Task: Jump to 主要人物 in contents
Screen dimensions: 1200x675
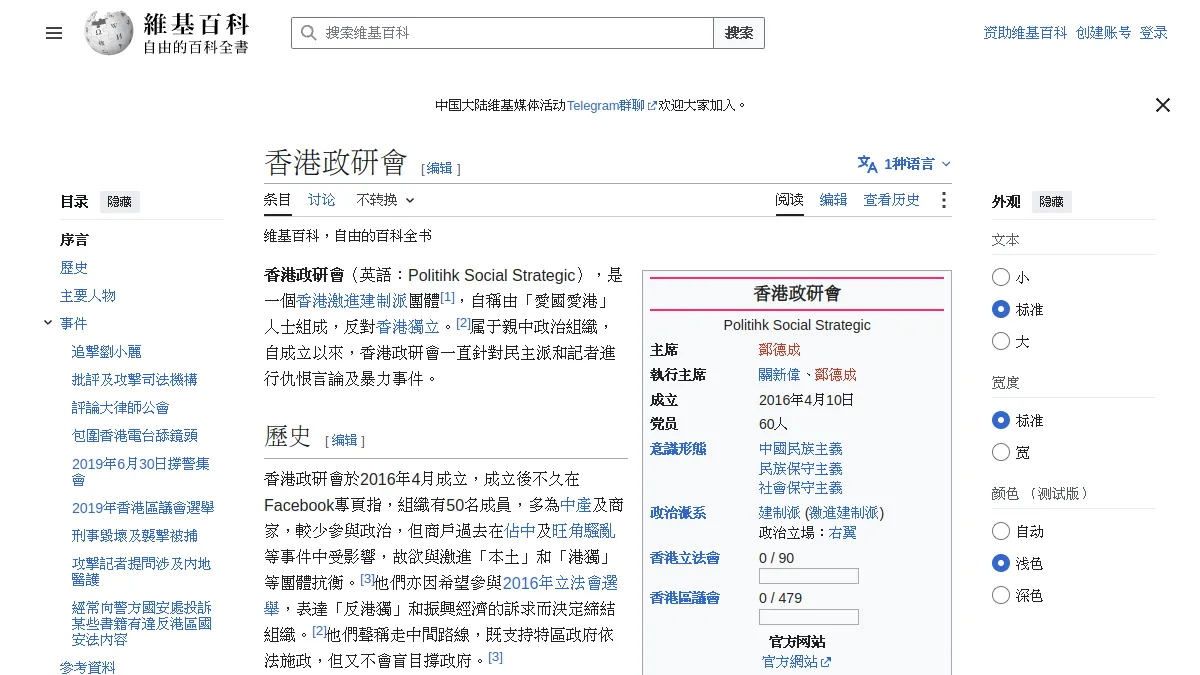Action: tap(88, 296)
